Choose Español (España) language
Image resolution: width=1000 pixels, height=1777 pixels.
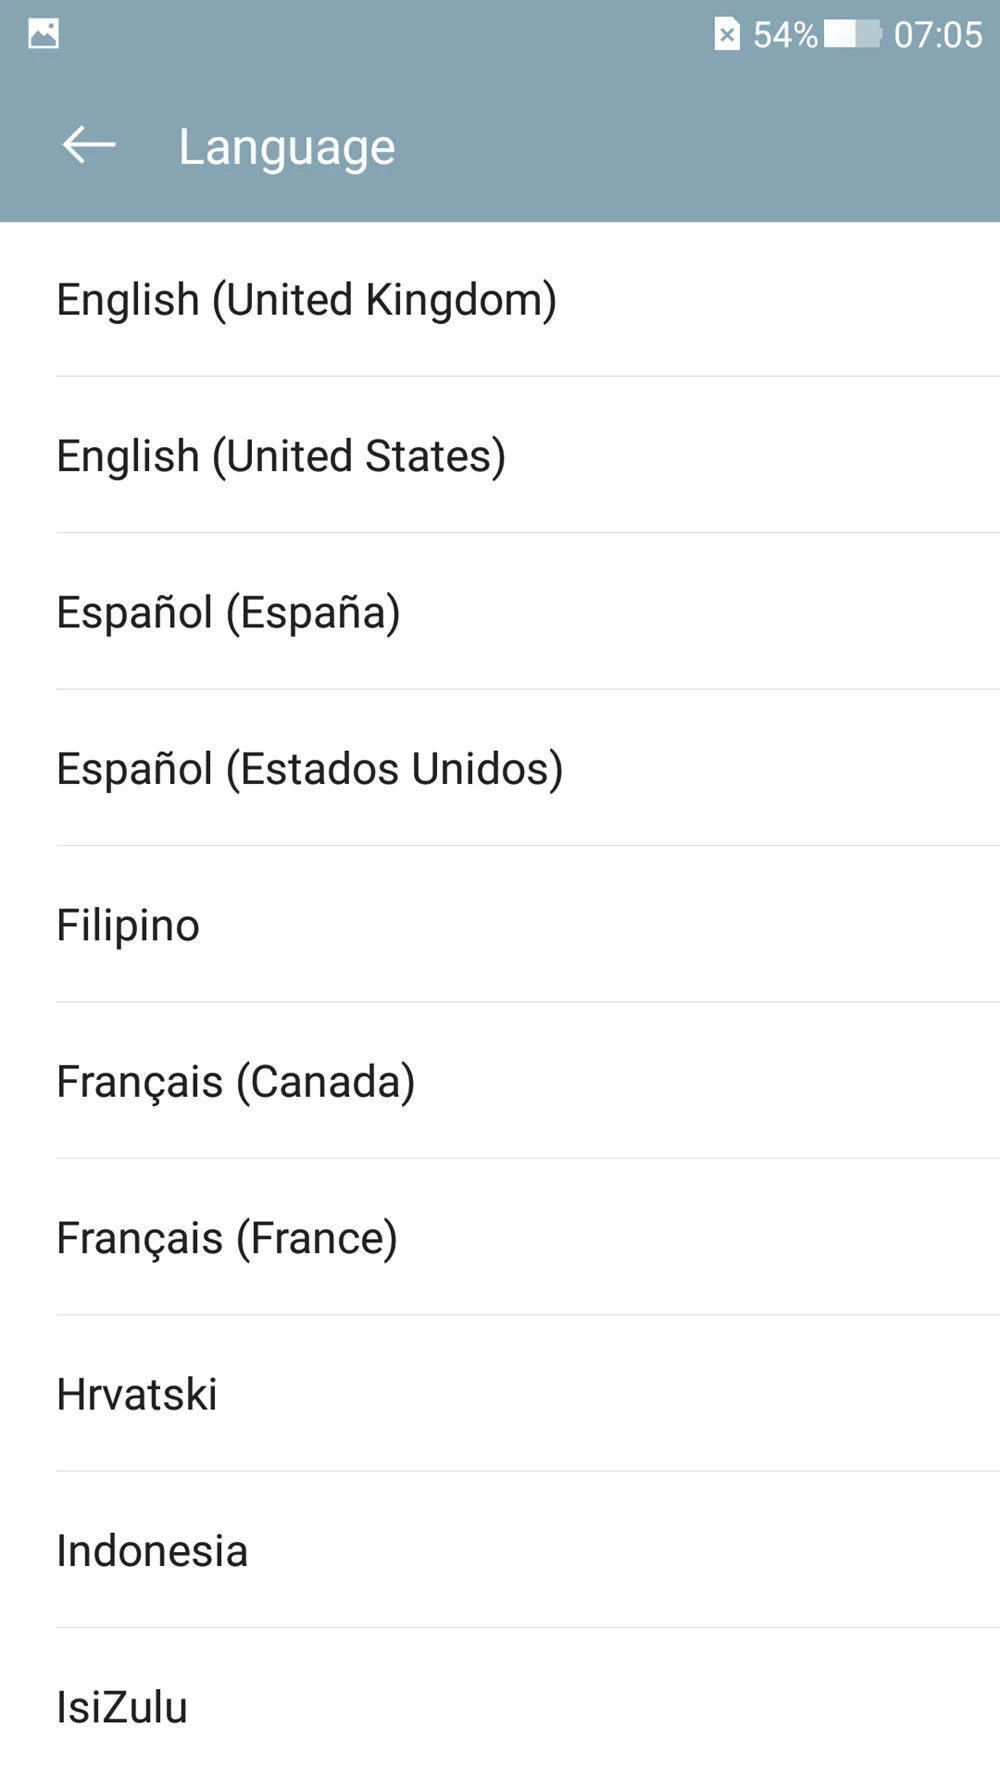(x=500, y=612)
